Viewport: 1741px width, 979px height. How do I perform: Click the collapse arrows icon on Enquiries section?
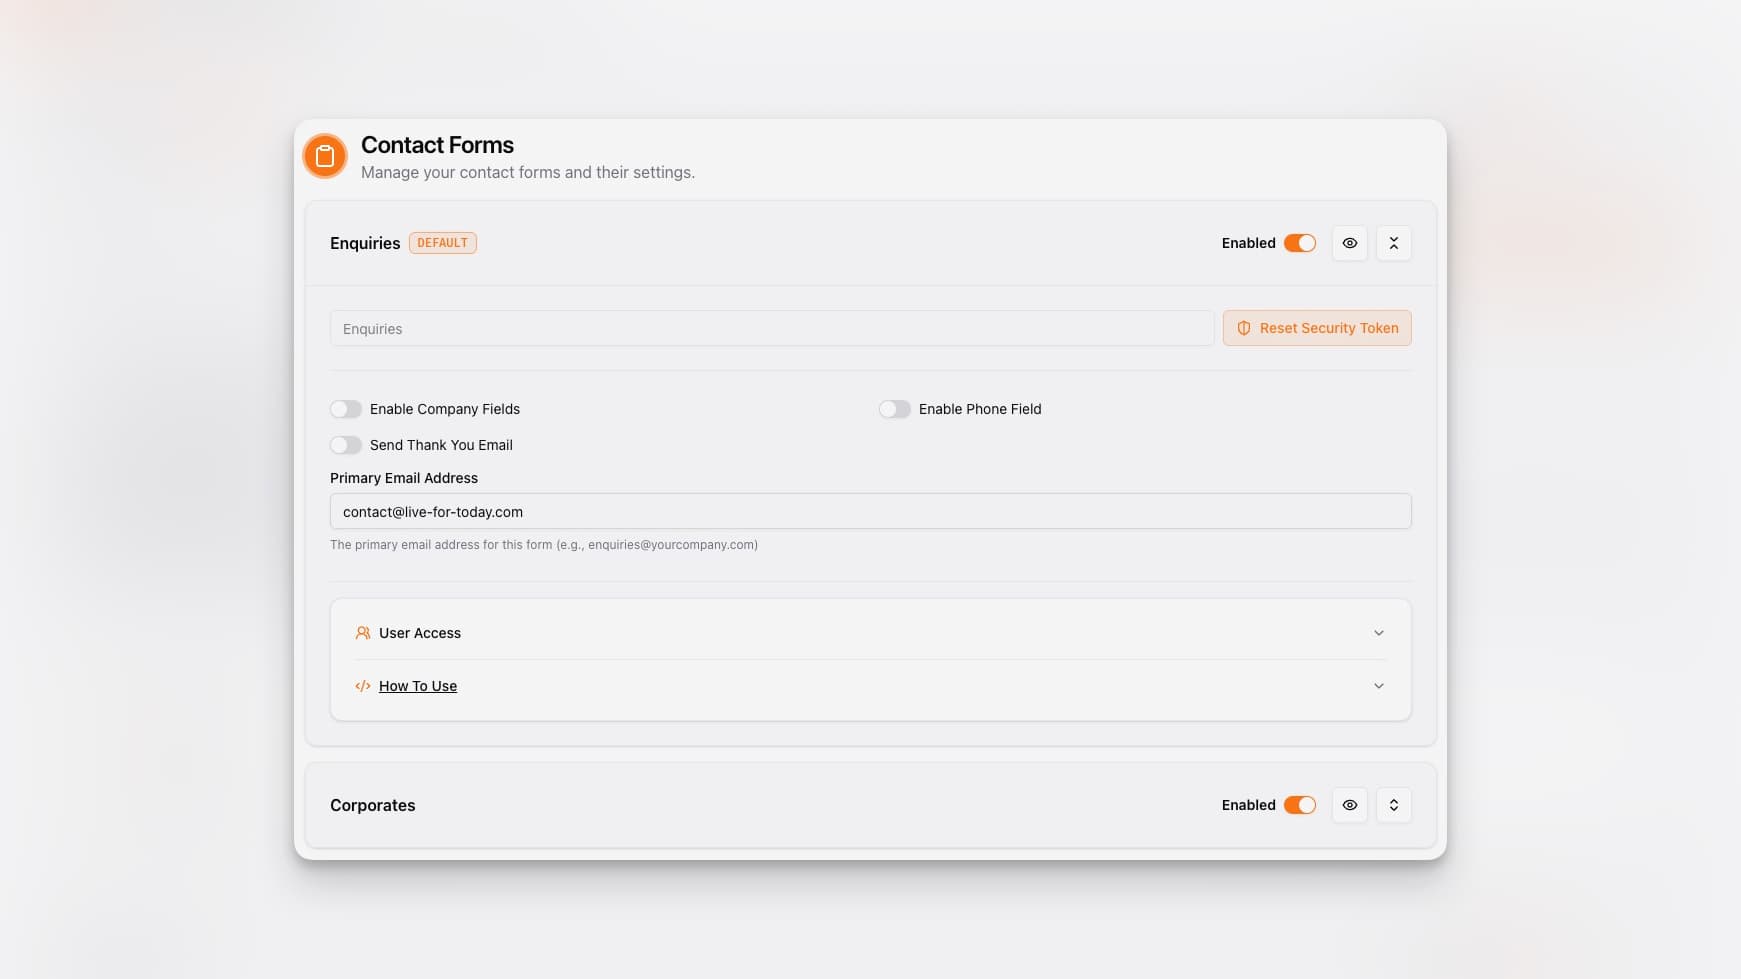1393,243
